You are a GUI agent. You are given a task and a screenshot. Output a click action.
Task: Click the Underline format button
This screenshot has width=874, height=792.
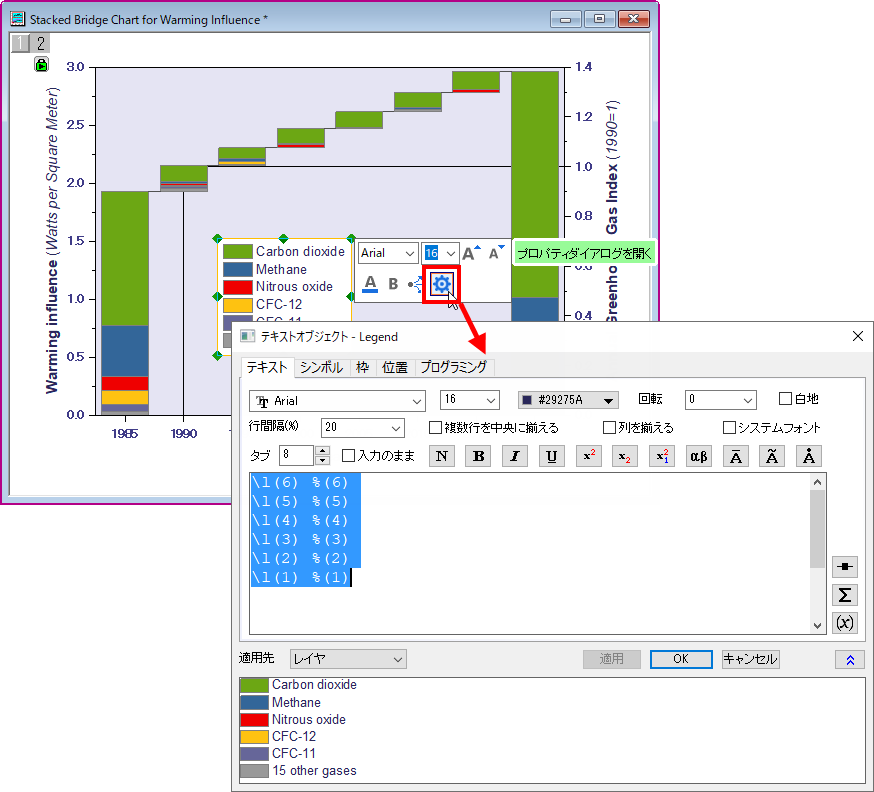click(551, 456)
